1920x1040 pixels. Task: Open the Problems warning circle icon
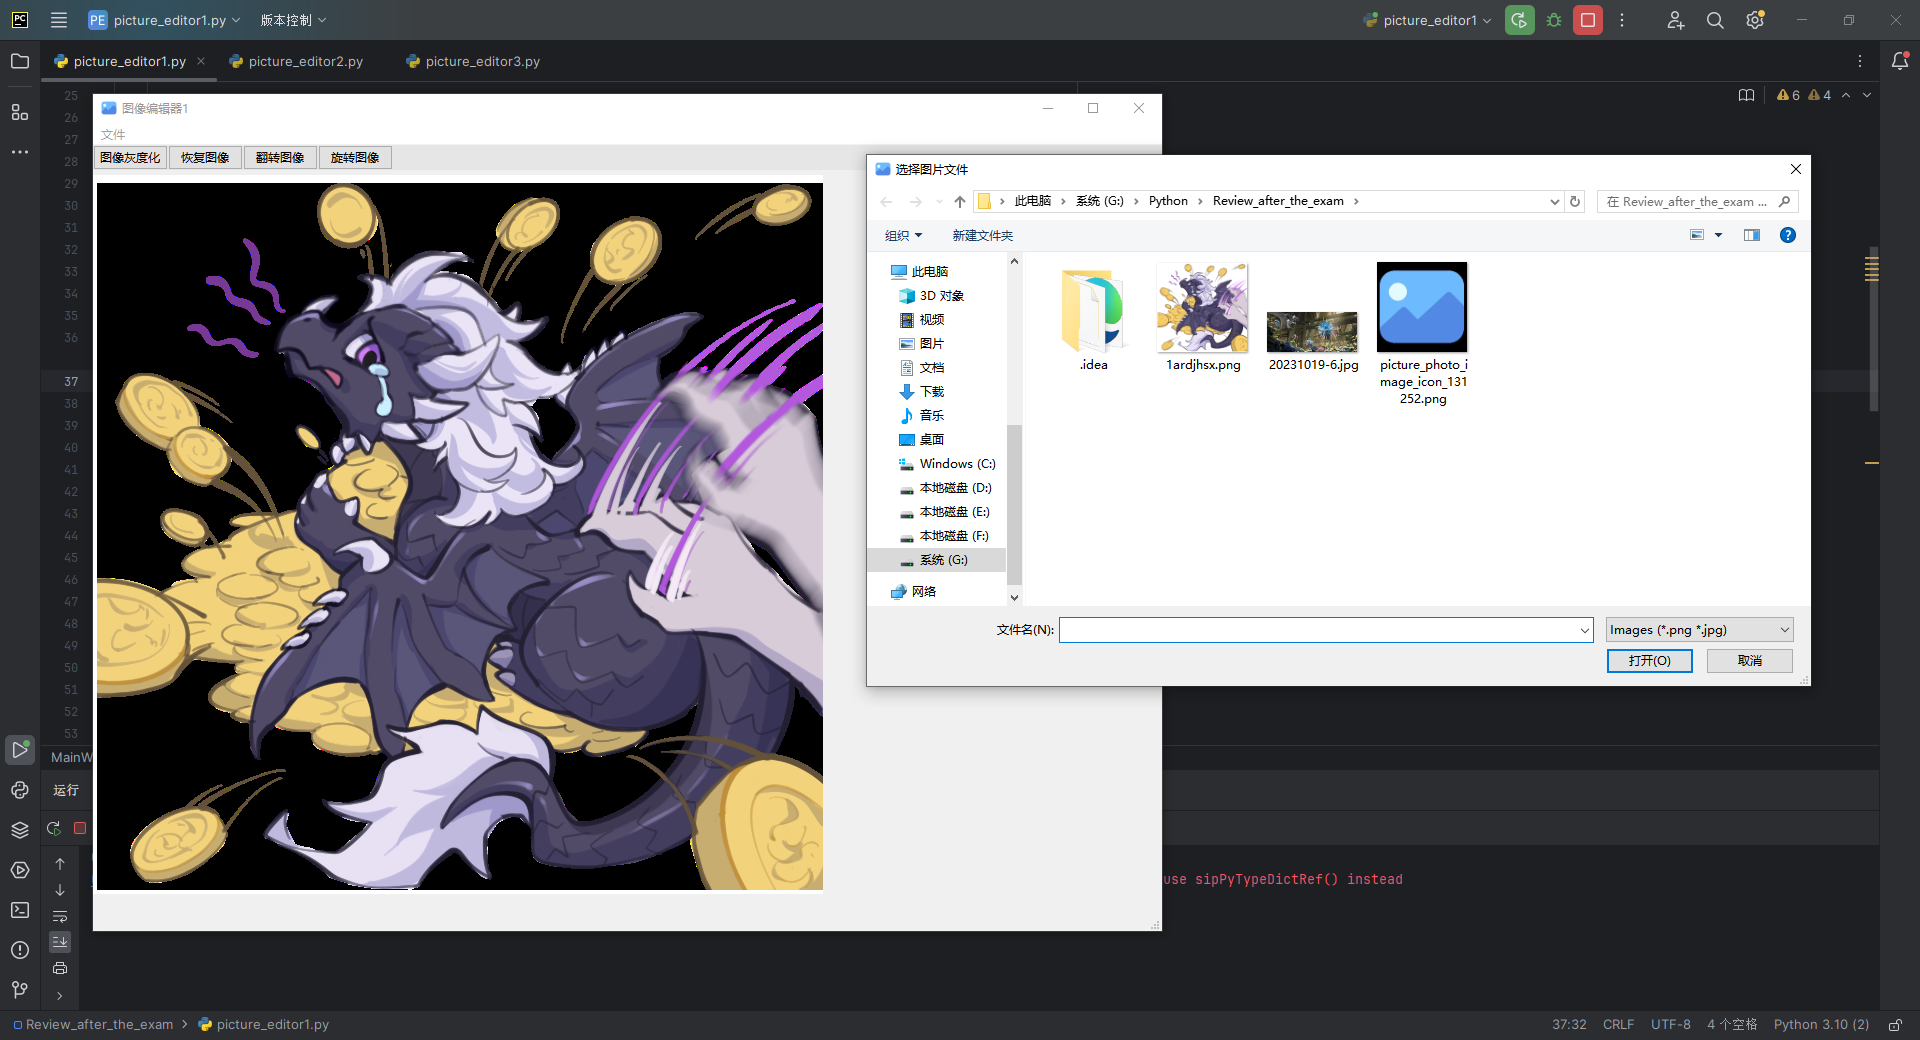20,950
